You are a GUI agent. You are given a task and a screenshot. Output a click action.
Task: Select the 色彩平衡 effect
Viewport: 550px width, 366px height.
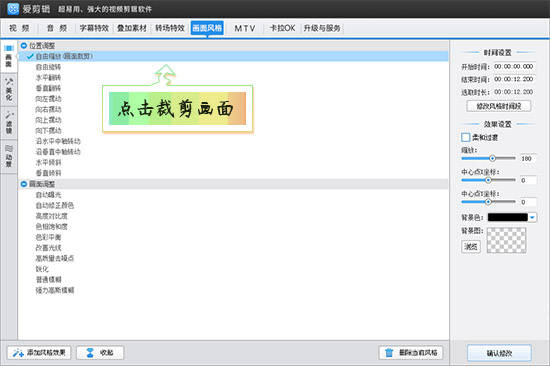[48, 237]
